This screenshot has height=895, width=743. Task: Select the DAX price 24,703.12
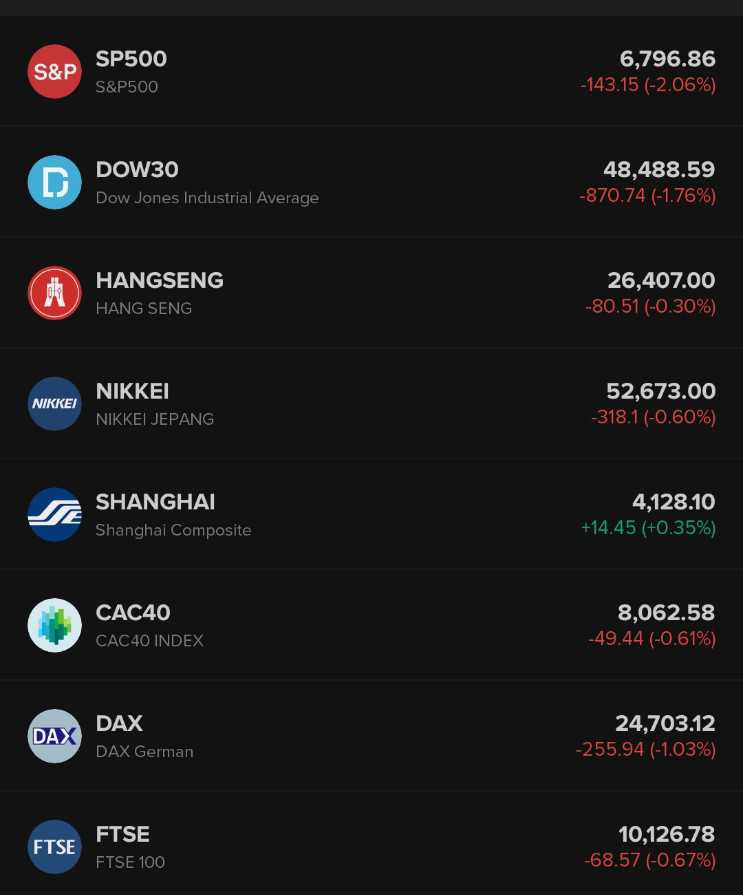point(665,723)
